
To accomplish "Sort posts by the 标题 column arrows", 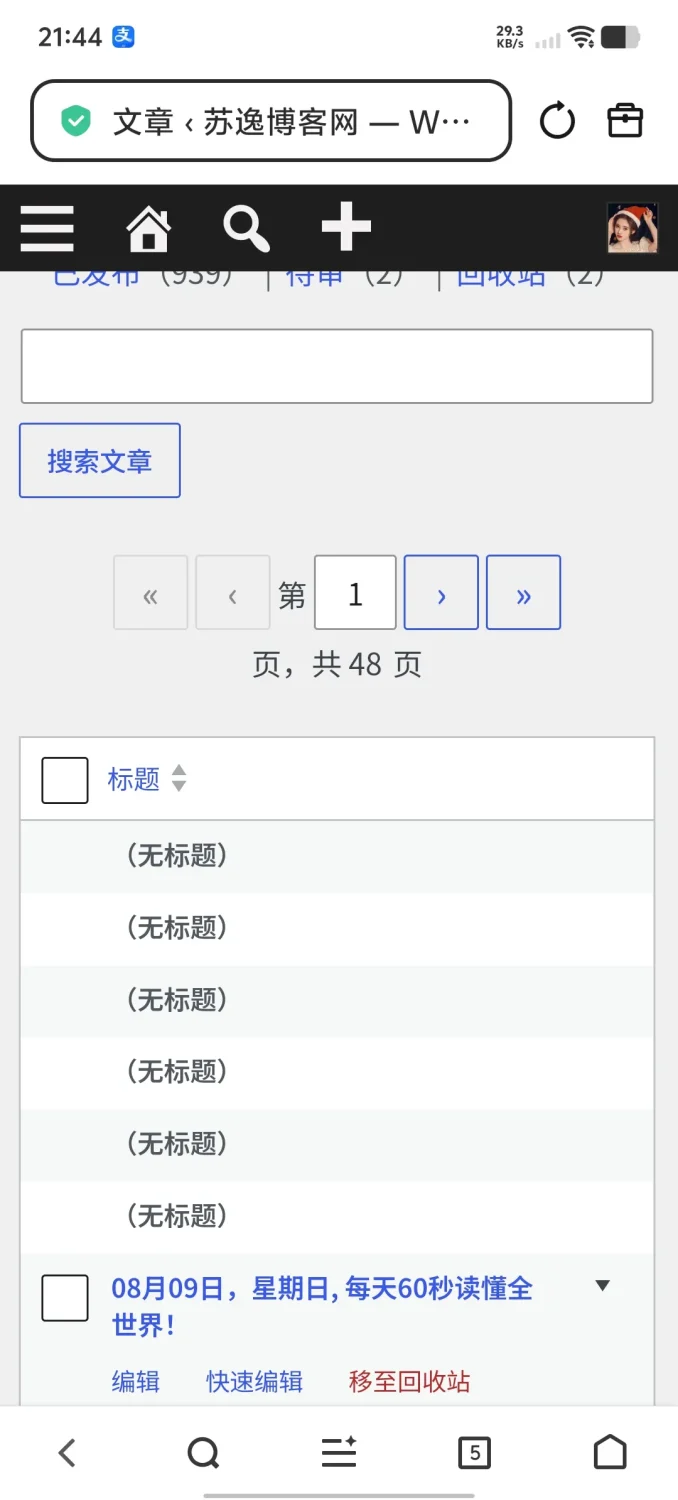I will pyautogui.click(x=179, y=778).
